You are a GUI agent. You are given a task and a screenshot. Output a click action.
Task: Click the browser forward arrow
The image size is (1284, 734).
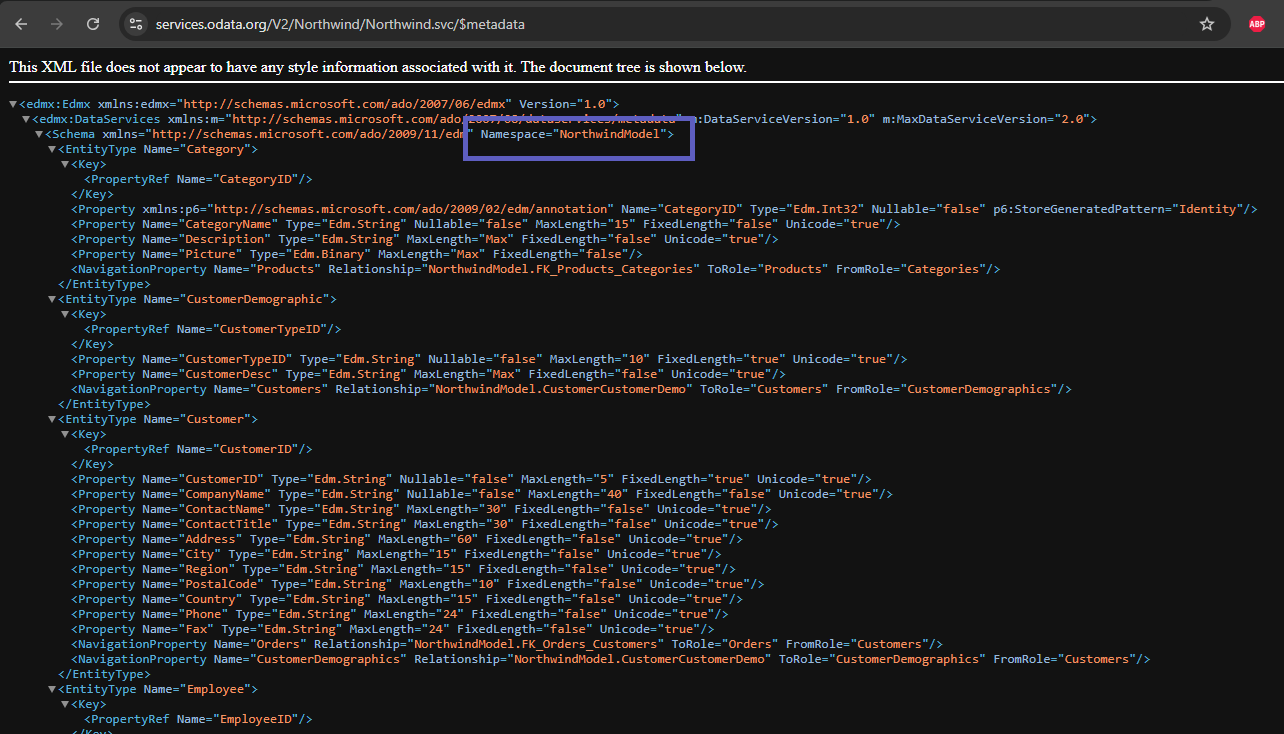[x=58, y=24]
